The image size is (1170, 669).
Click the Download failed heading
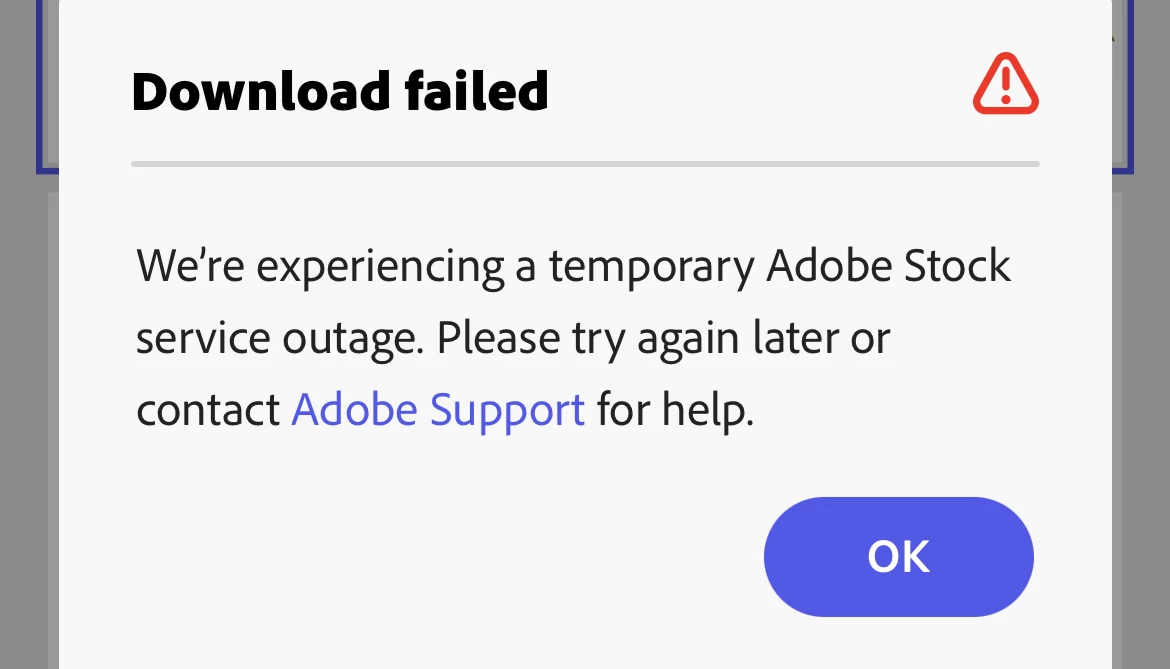click(x=340, y=91)
